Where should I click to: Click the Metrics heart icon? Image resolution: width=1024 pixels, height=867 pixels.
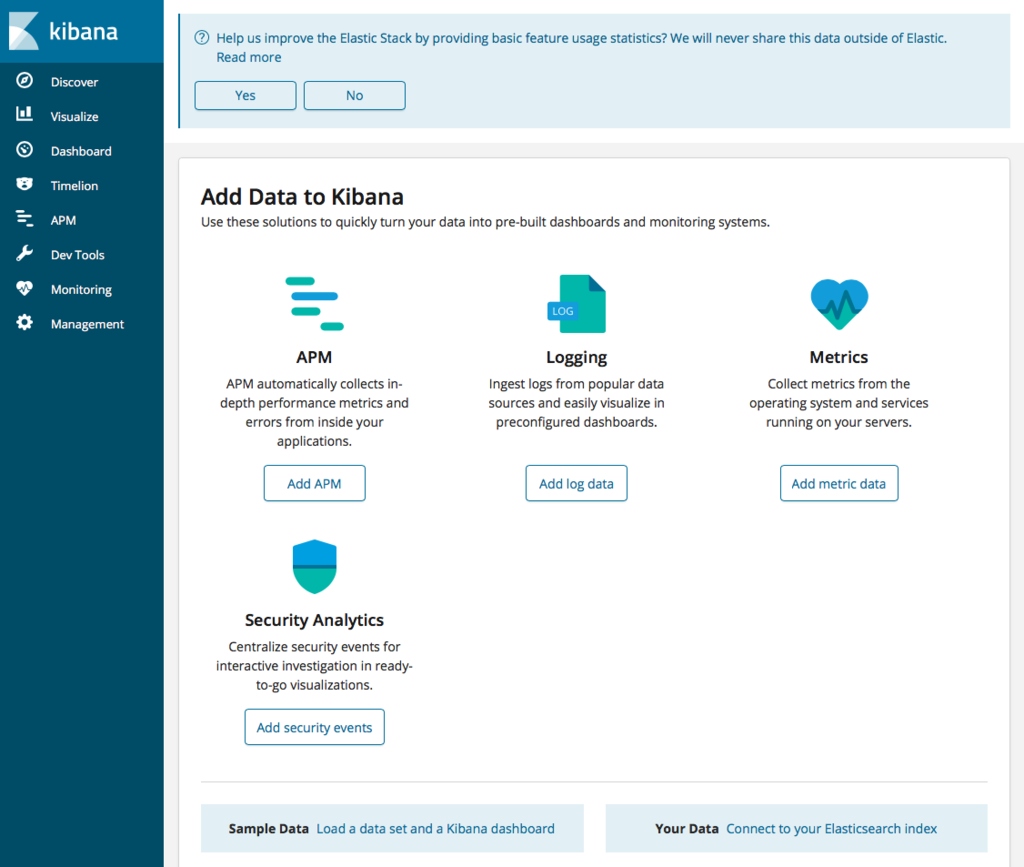click(x=839, y=304)
